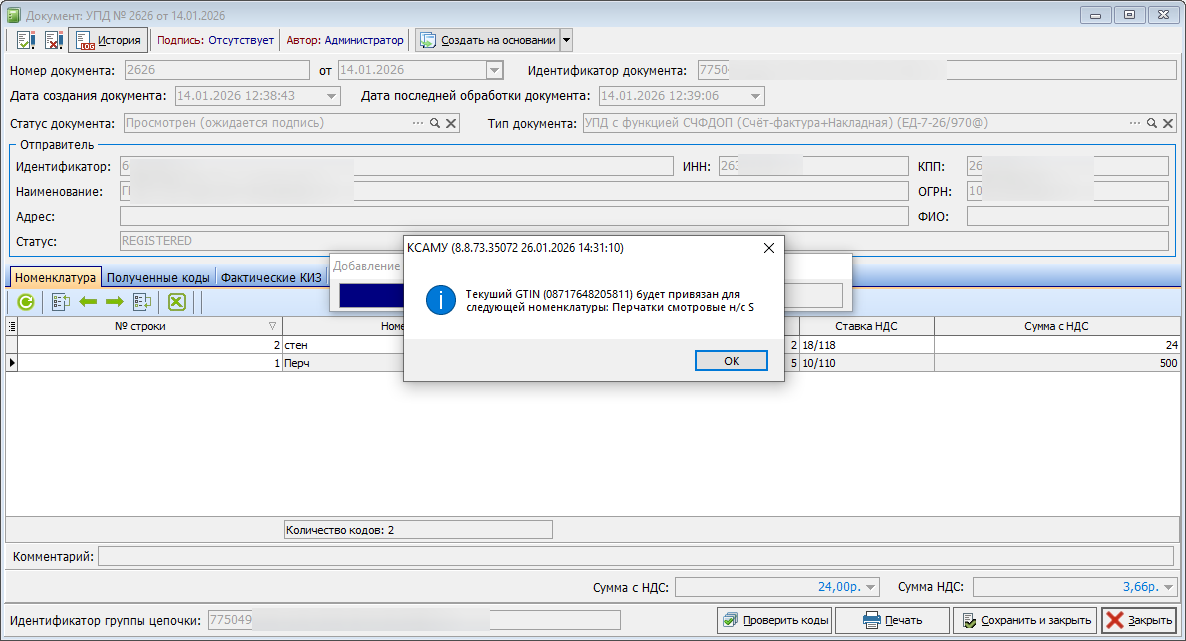The image size is (1186, 641).
Task: Switch to the Фактические КИЗ tab
Action: 270,277
